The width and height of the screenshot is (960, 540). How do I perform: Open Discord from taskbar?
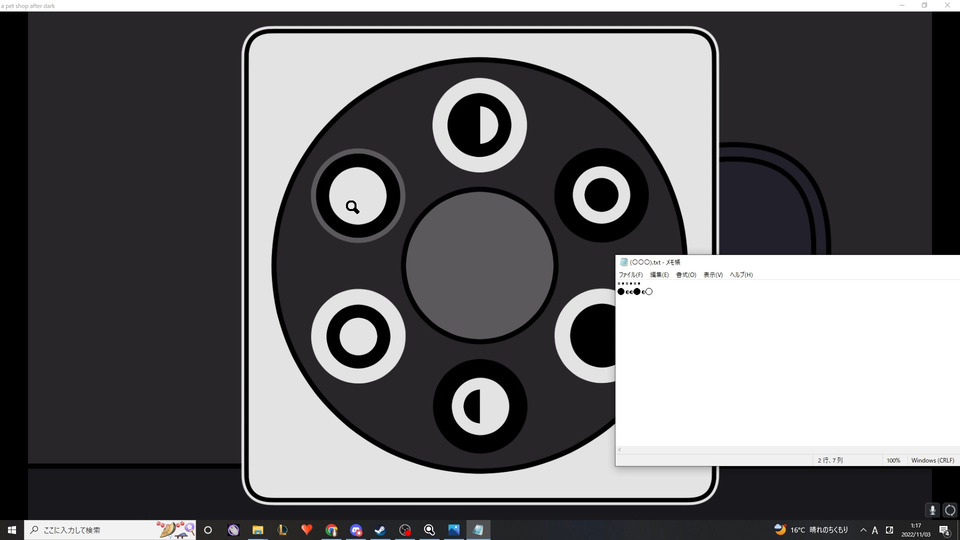coord(356,530)
